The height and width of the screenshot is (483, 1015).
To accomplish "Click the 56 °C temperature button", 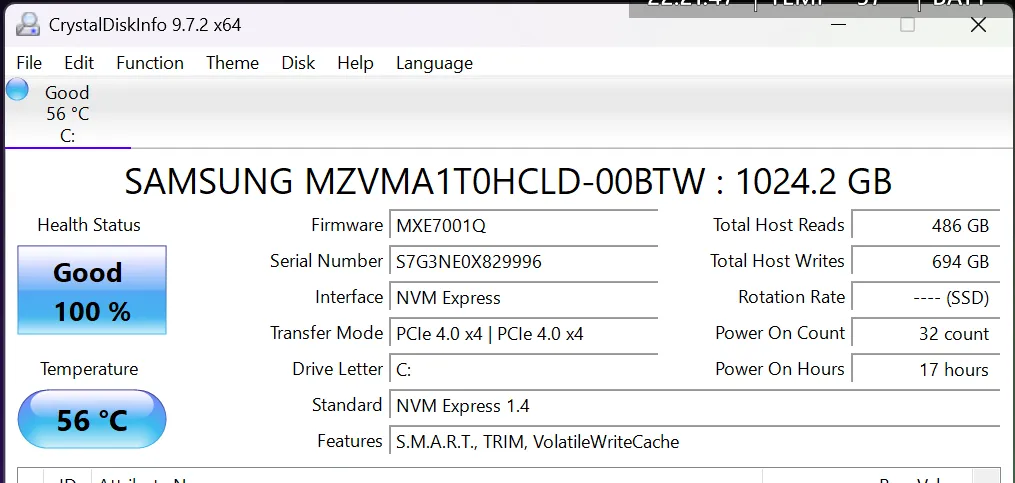I will point(92,420).
